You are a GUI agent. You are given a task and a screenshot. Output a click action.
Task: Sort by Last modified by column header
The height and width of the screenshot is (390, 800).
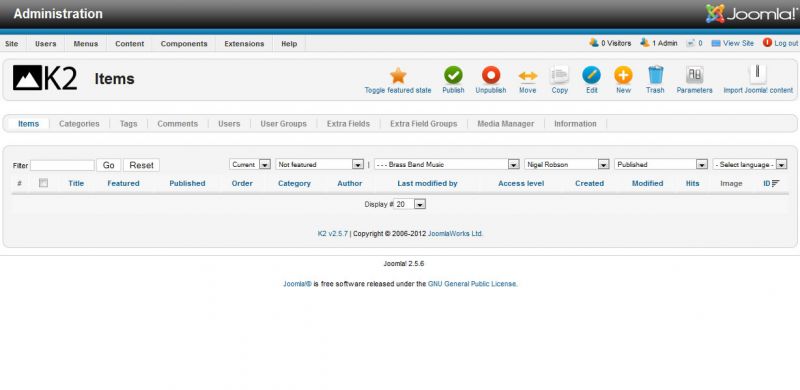(428, 183)
